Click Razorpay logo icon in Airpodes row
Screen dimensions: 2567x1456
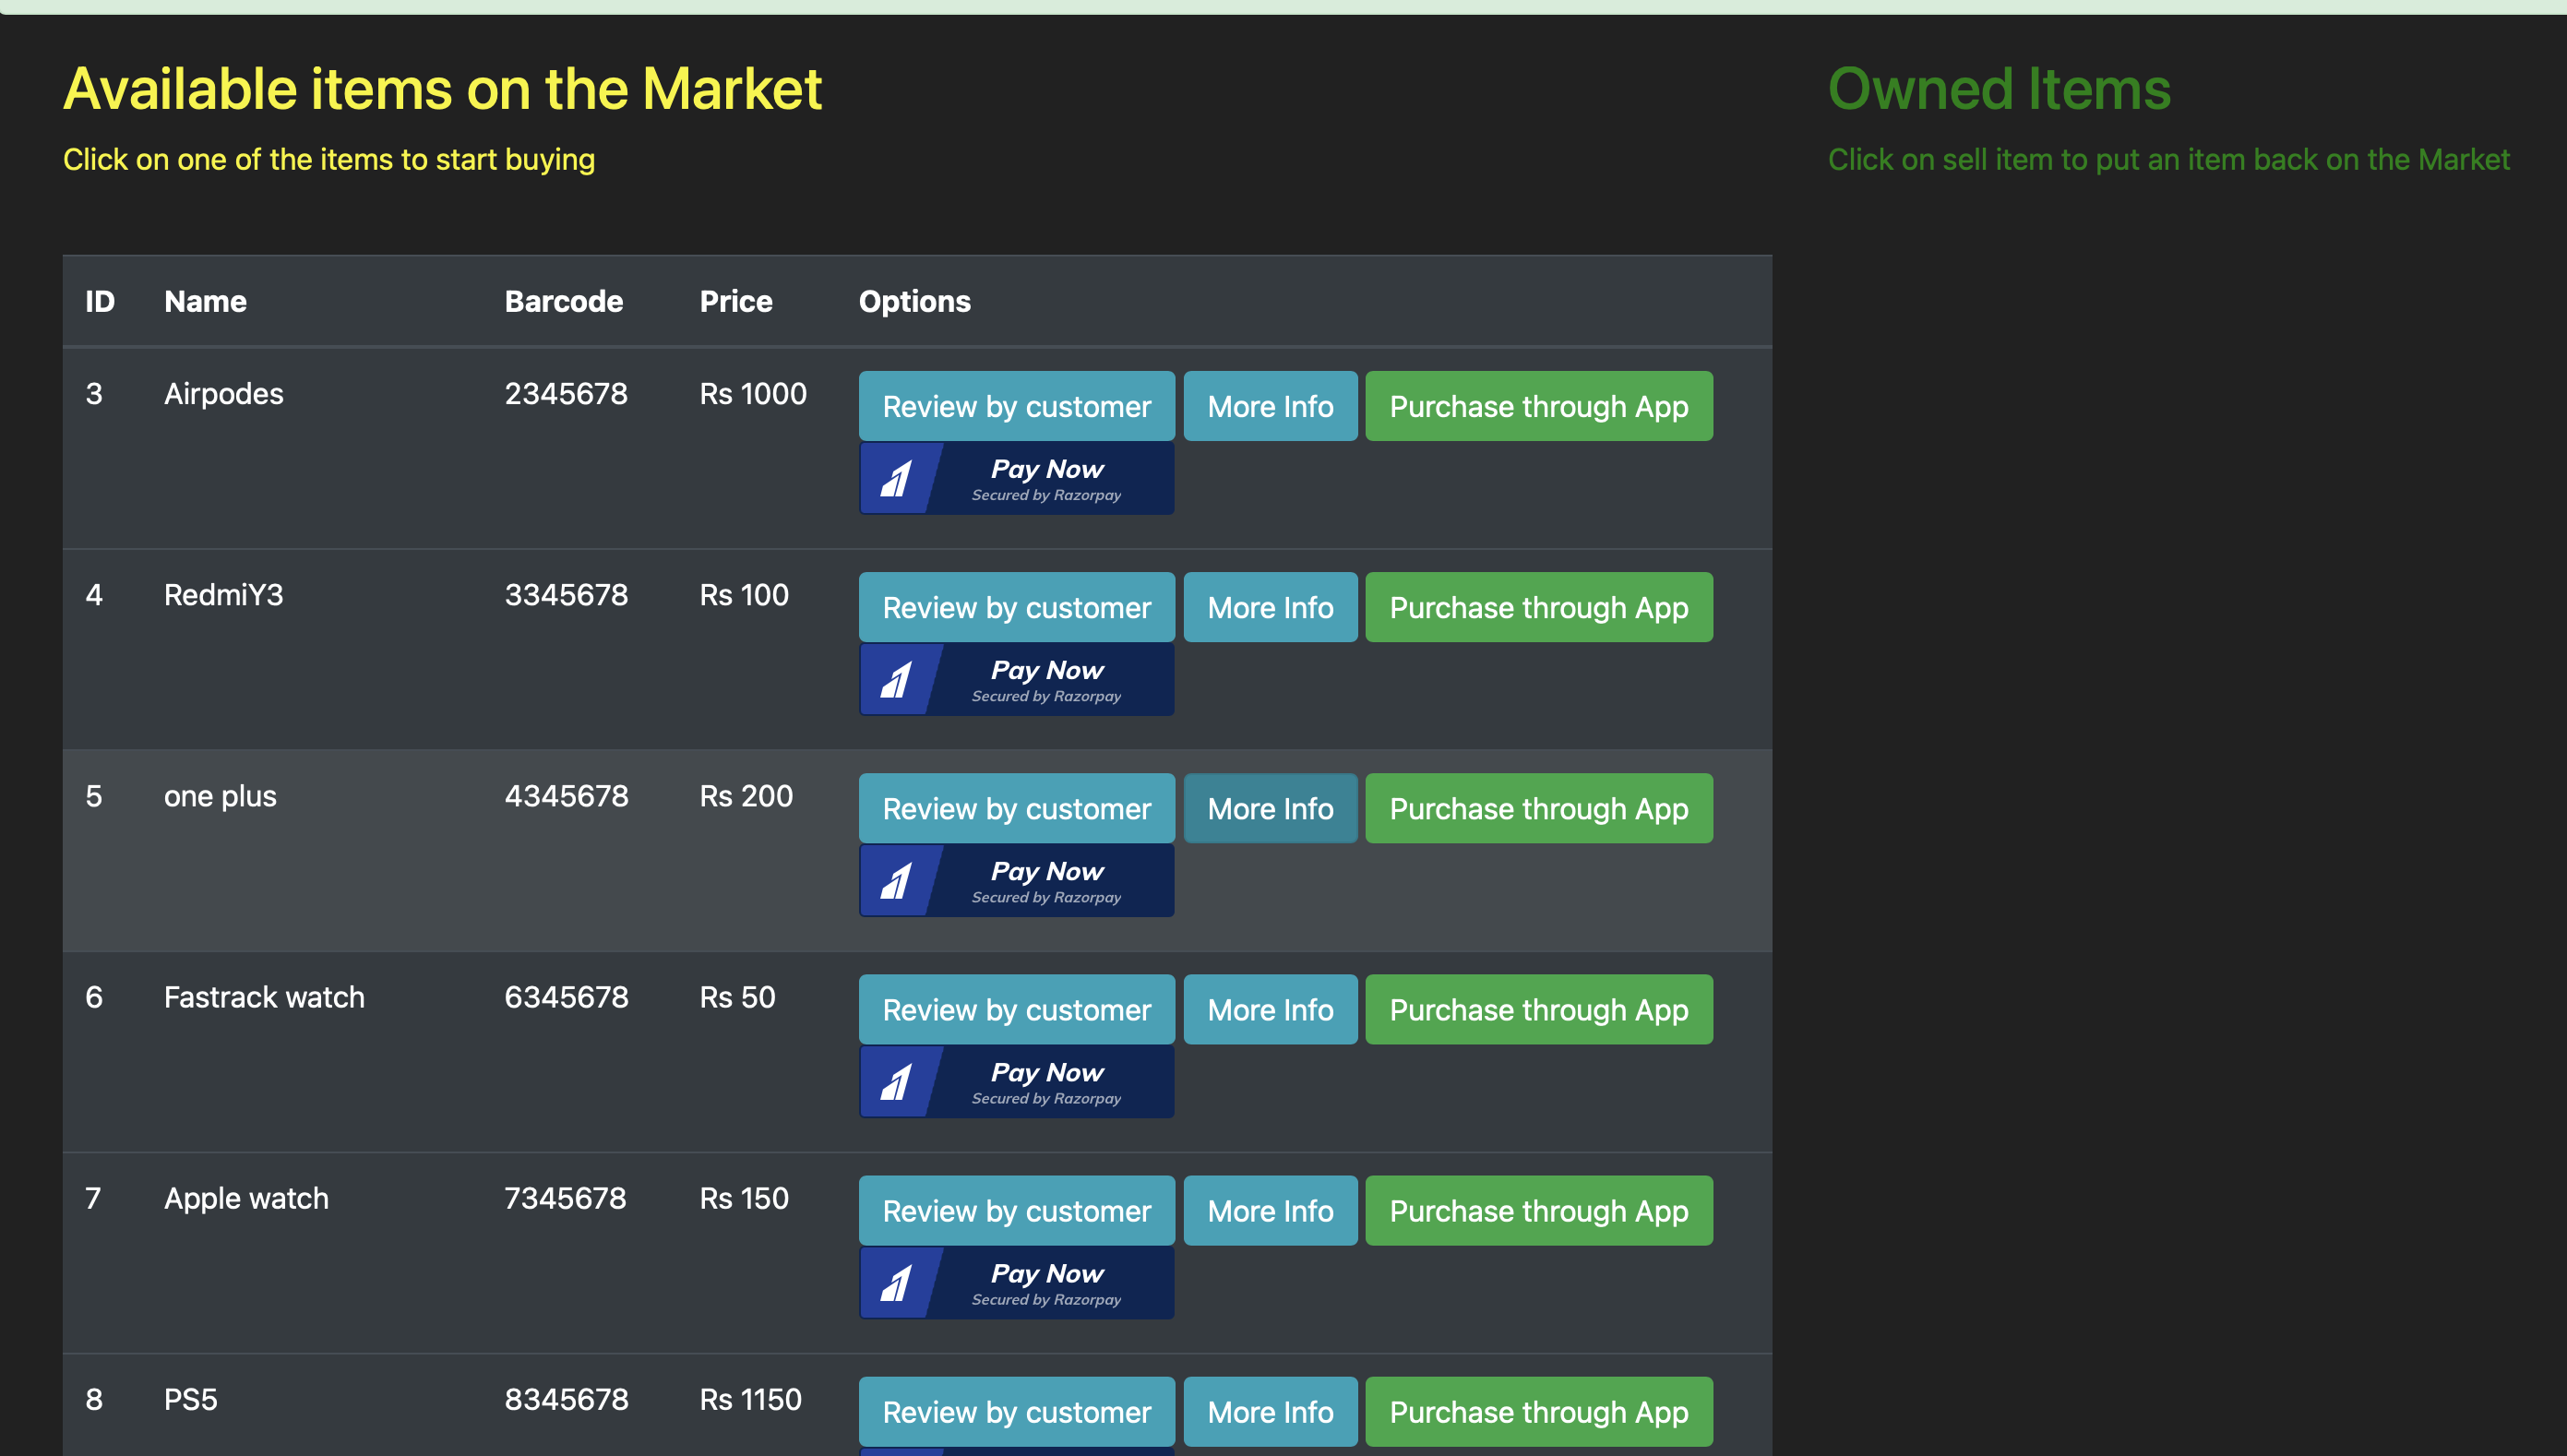tap(896, 479)
